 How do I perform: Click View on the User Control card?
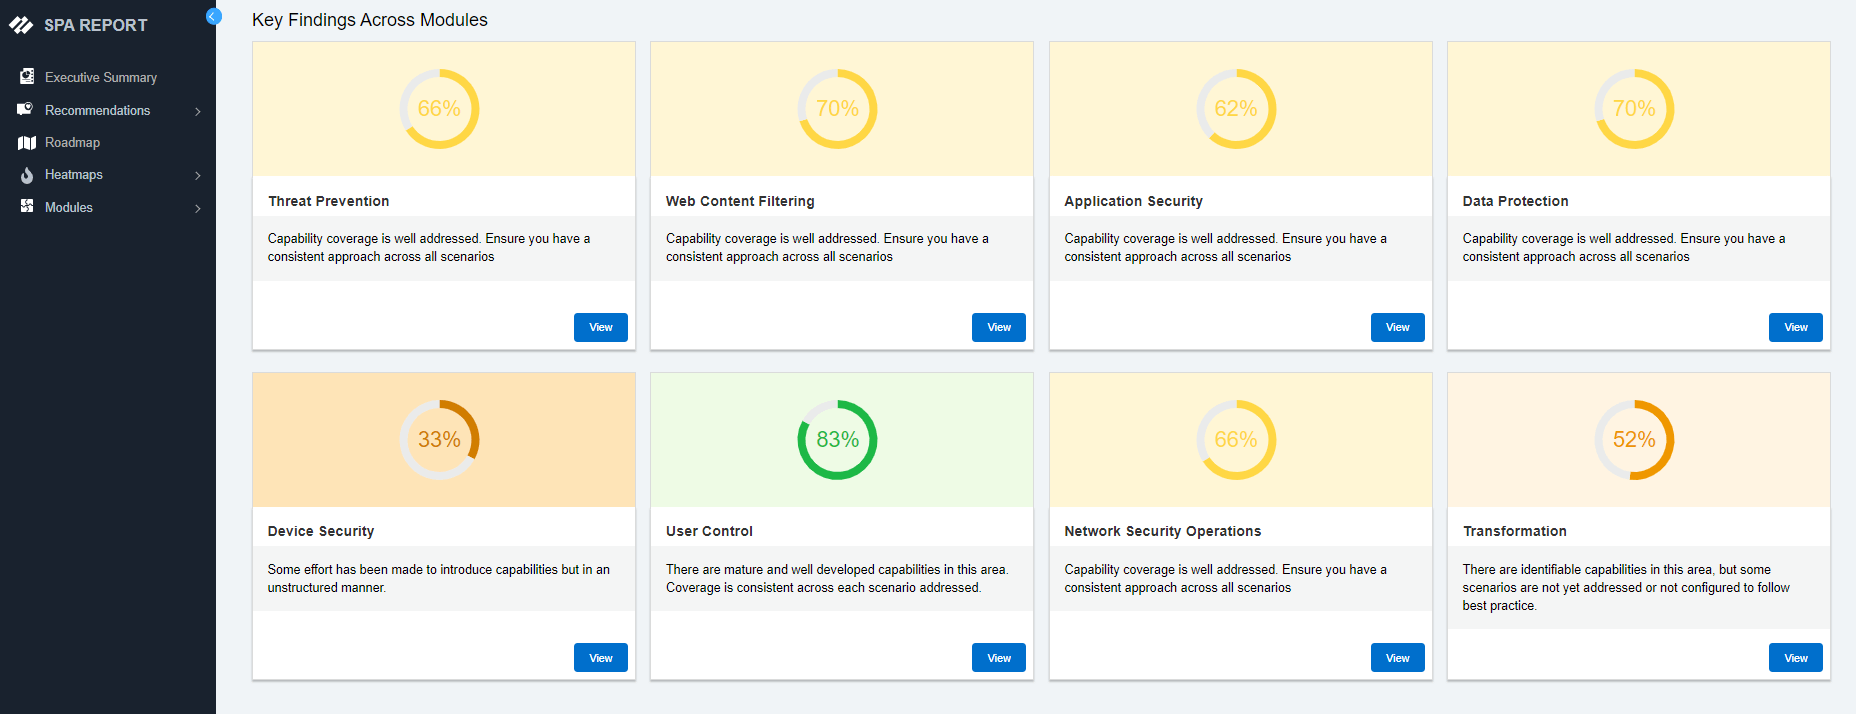pyautogui.click(x=998, y=658)
